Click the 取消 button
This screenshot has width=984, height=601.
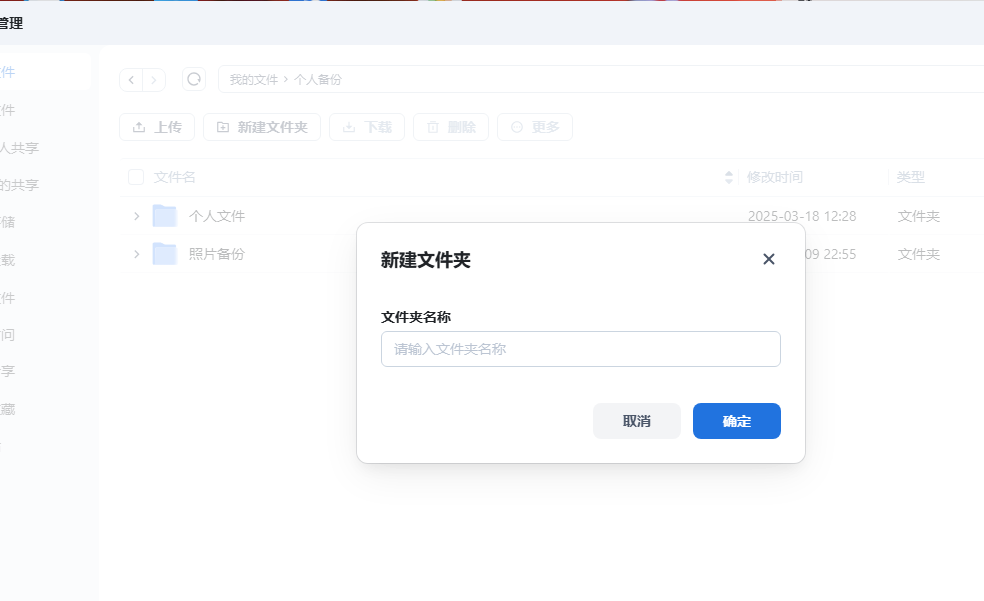point(637,421)
